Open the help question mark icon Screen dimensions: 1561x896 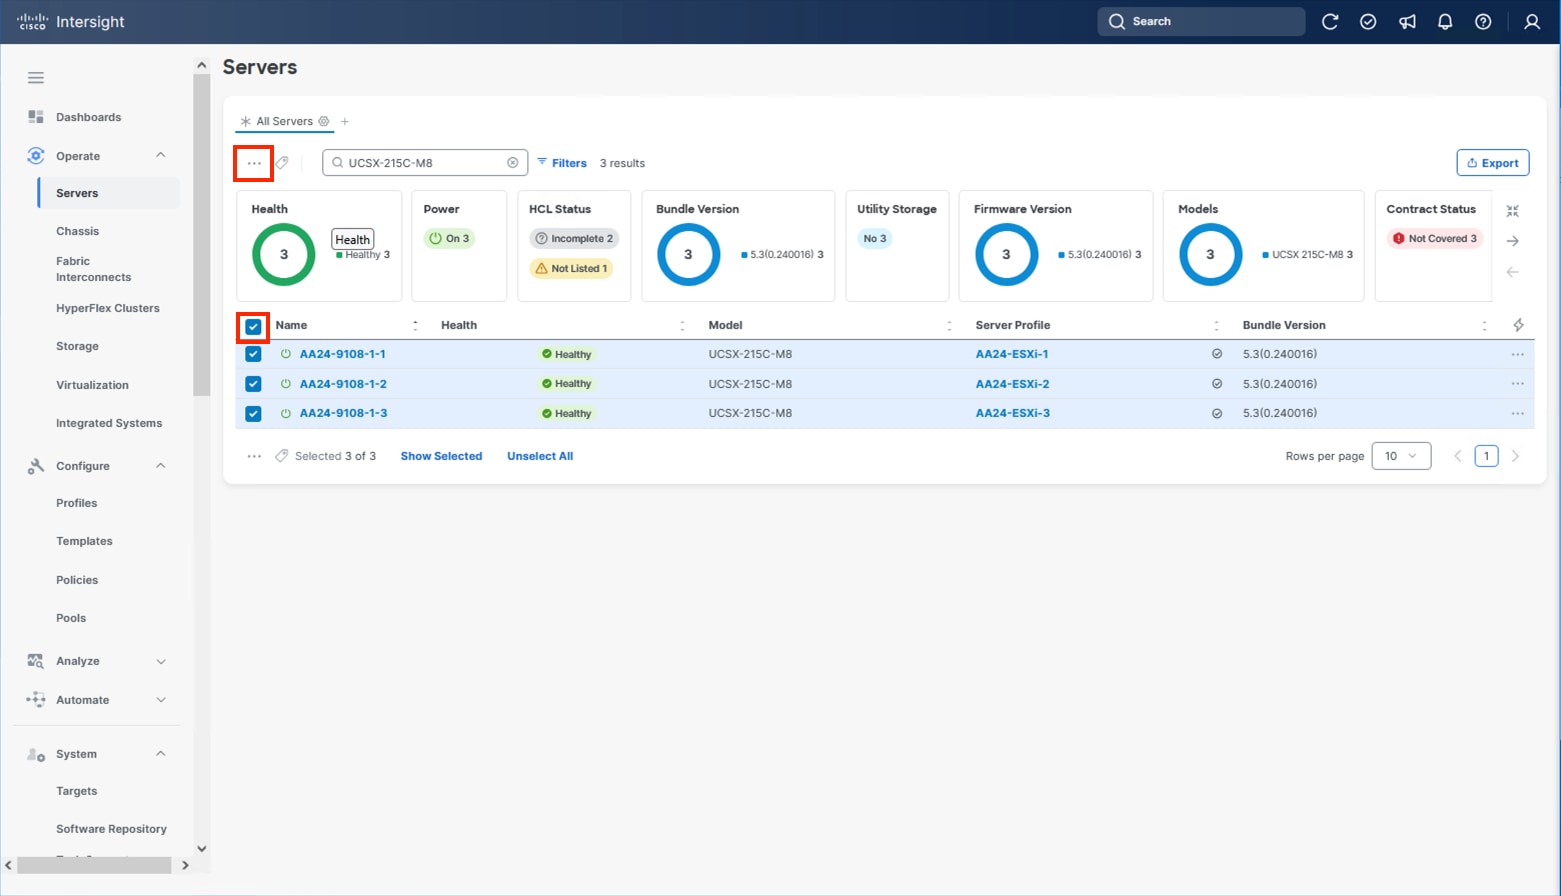1483,22
